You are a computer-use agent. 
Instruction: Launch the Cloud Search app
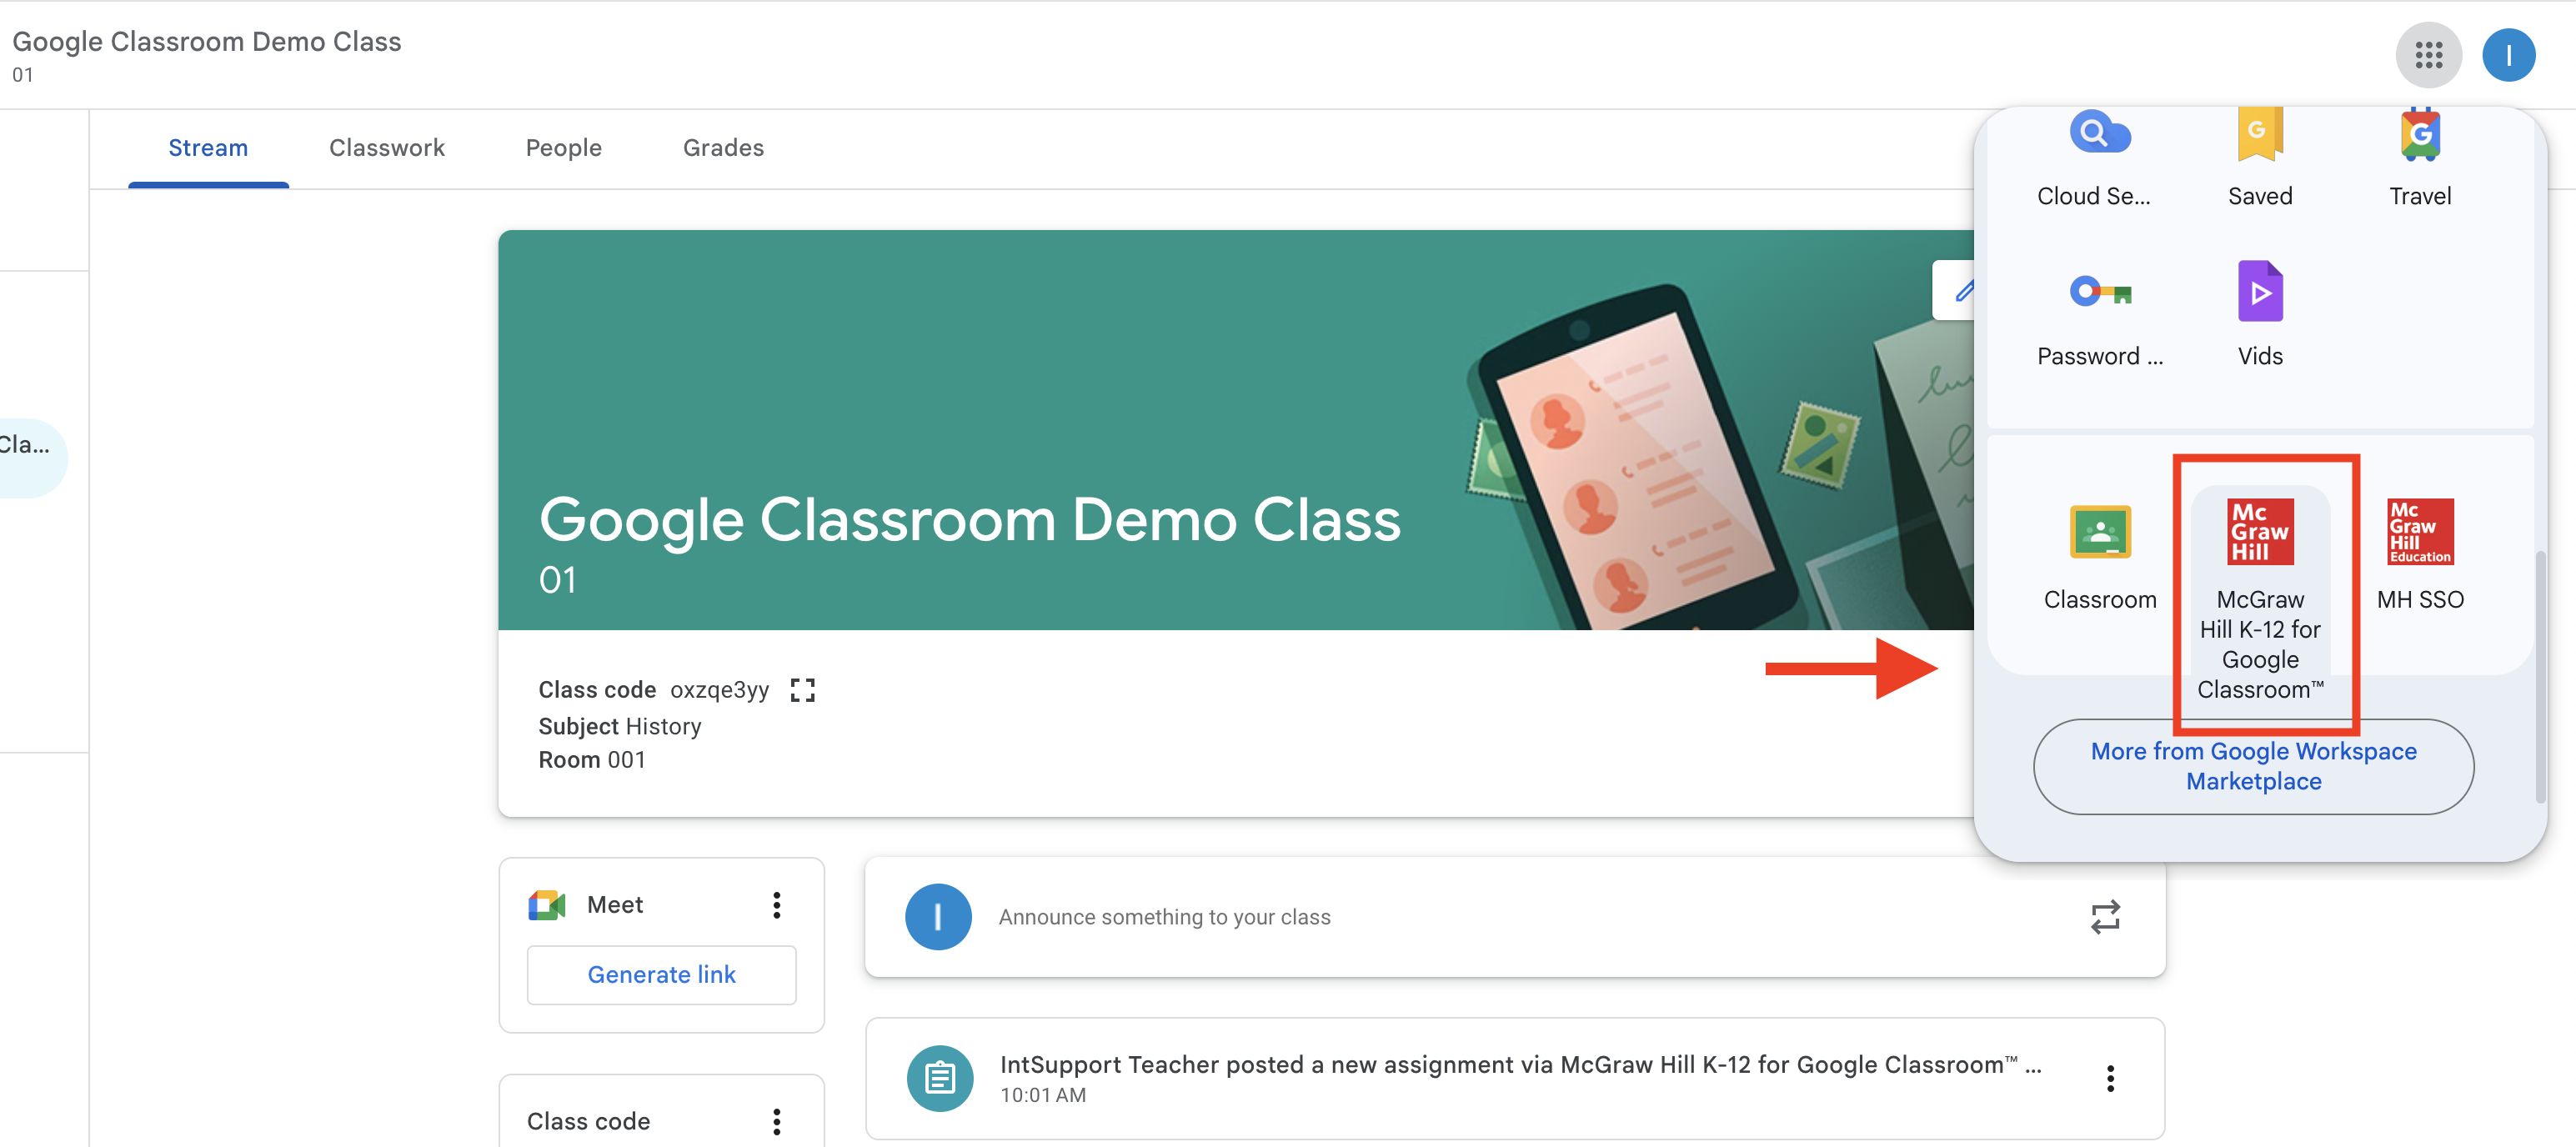click(x=2099, y=160)
